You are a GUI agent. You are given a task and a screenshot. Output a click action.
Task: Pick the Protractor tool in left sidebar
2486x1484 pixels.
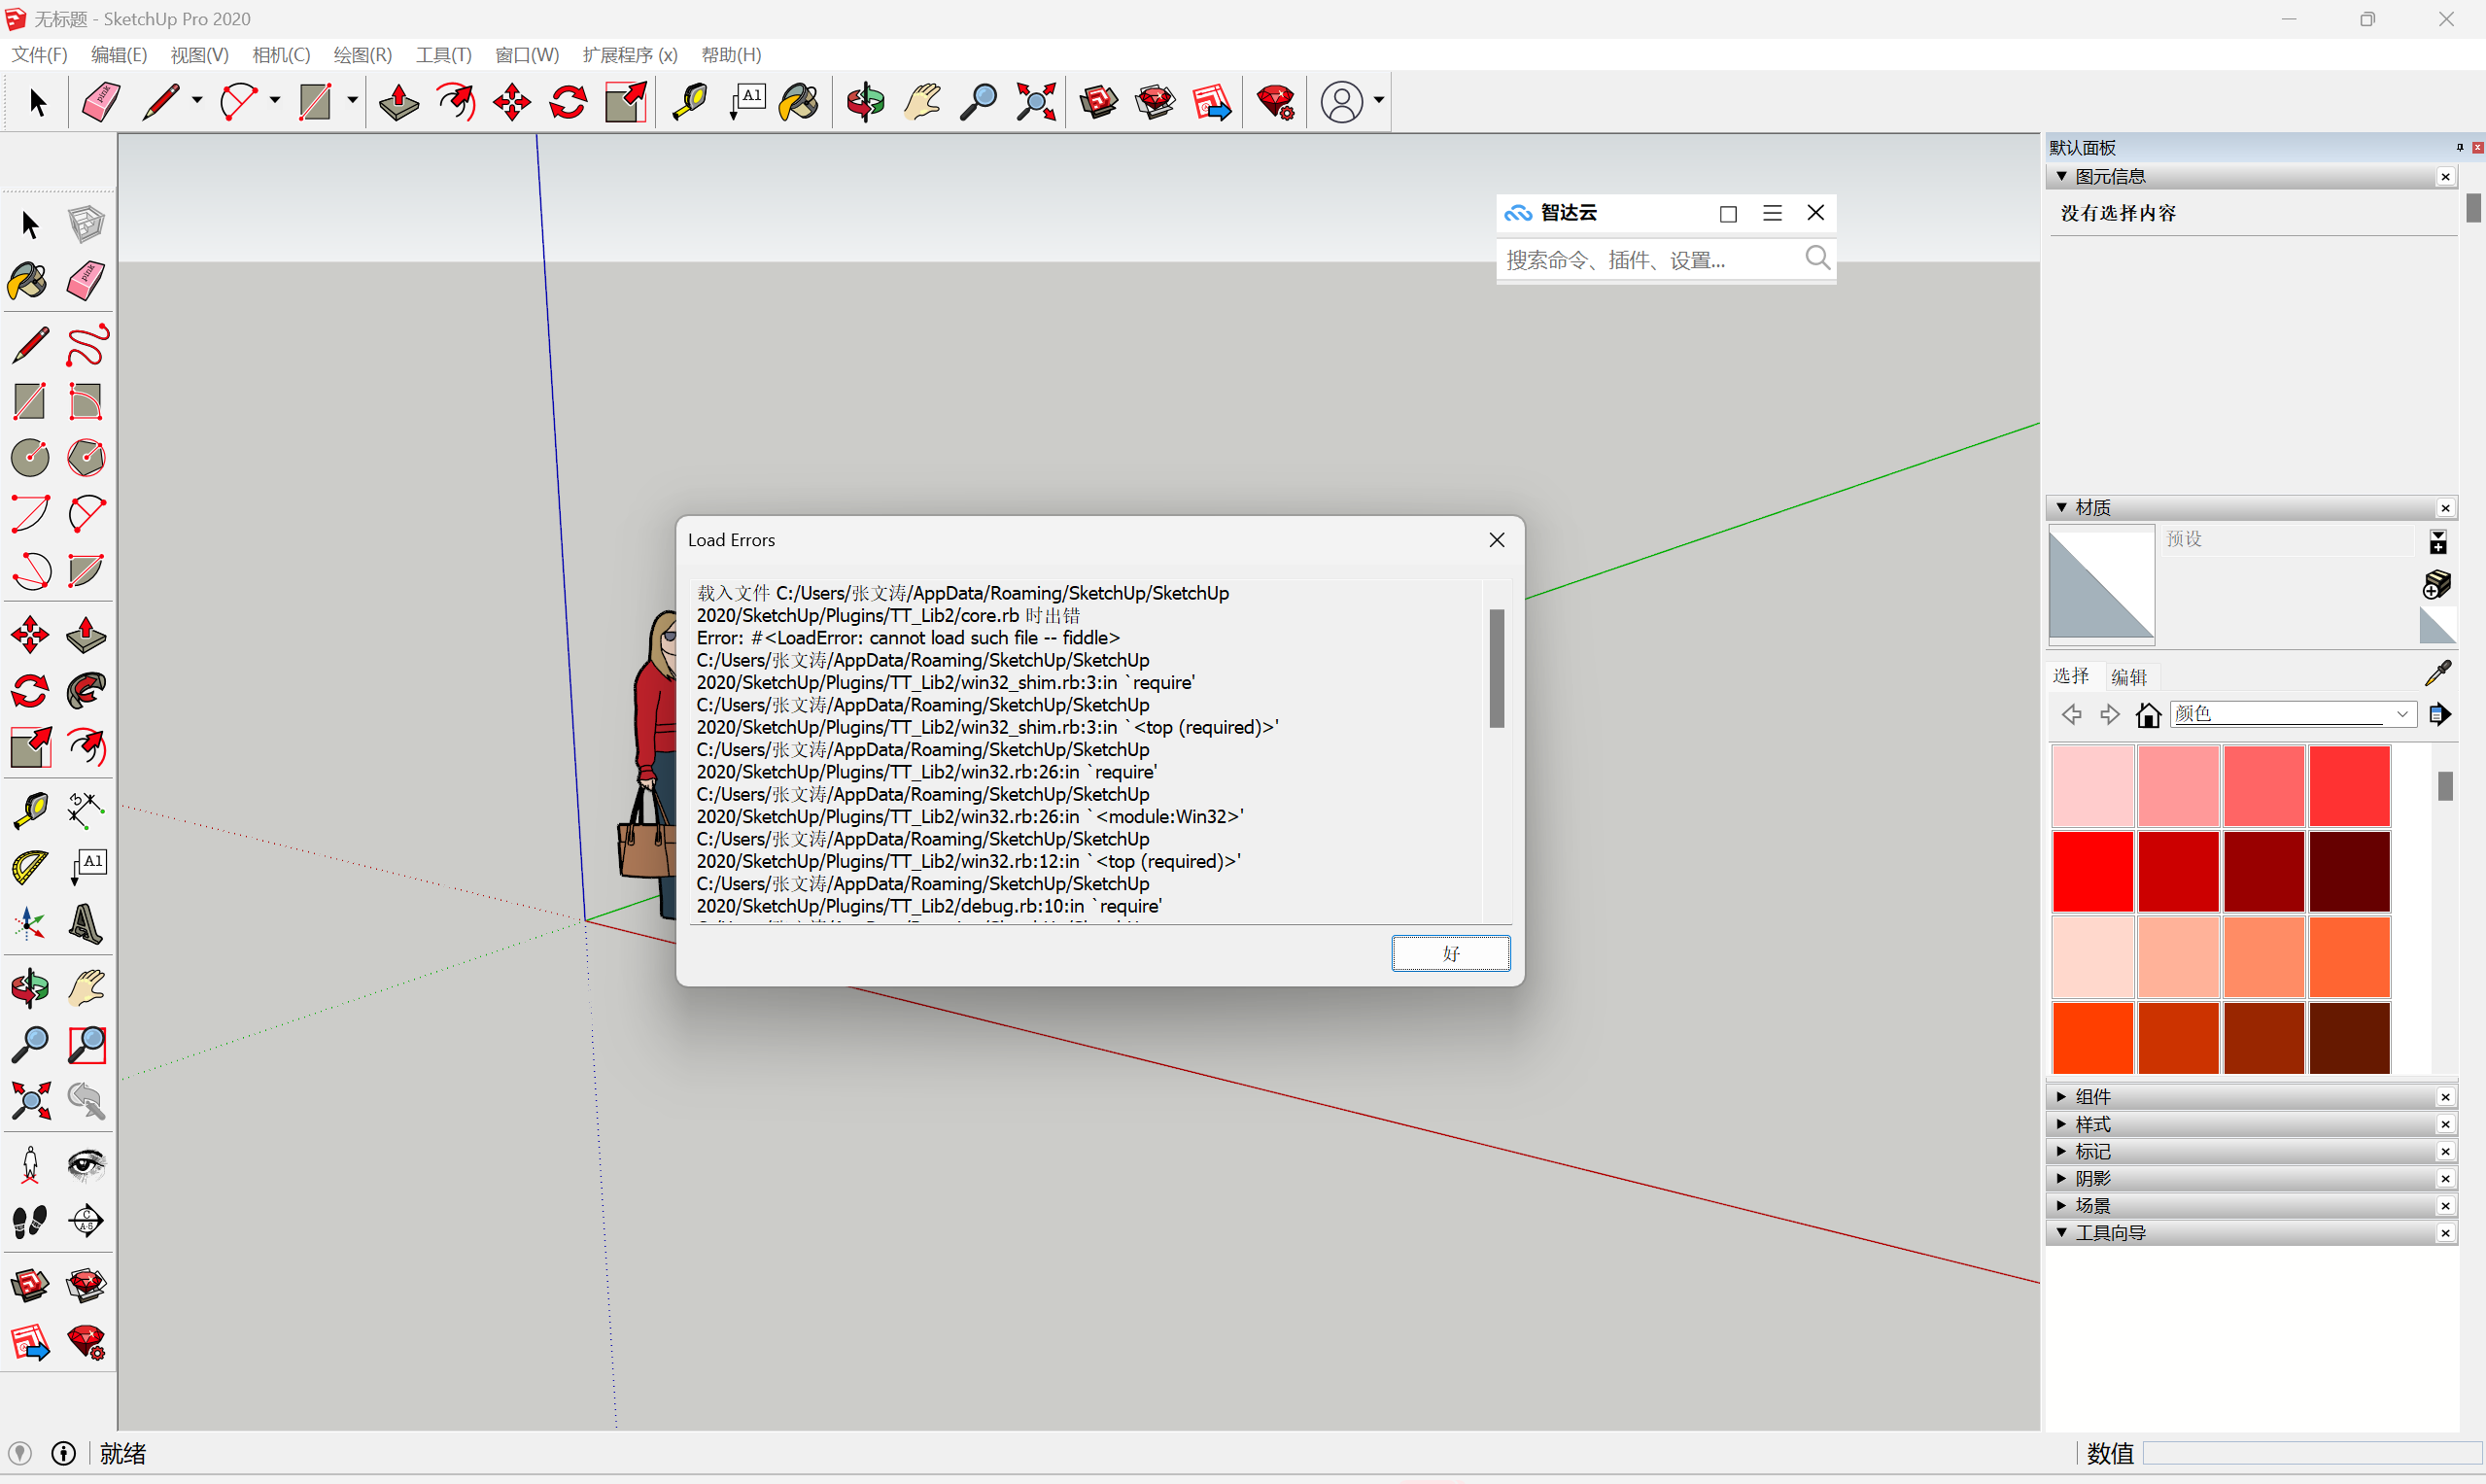[30, 866]
